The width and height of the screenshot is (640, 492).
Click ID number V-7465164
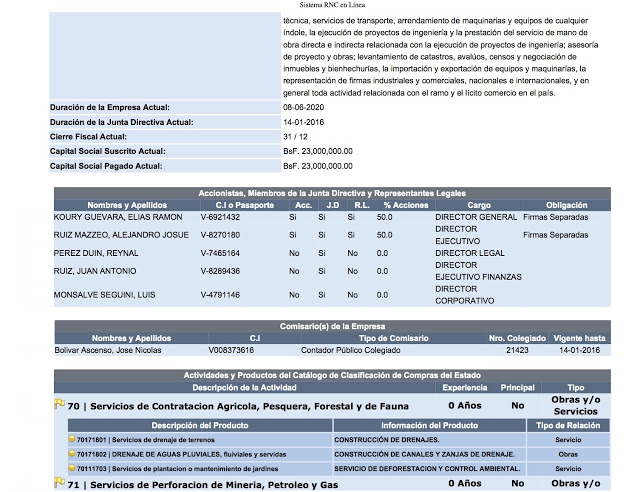tap(220, 253)
